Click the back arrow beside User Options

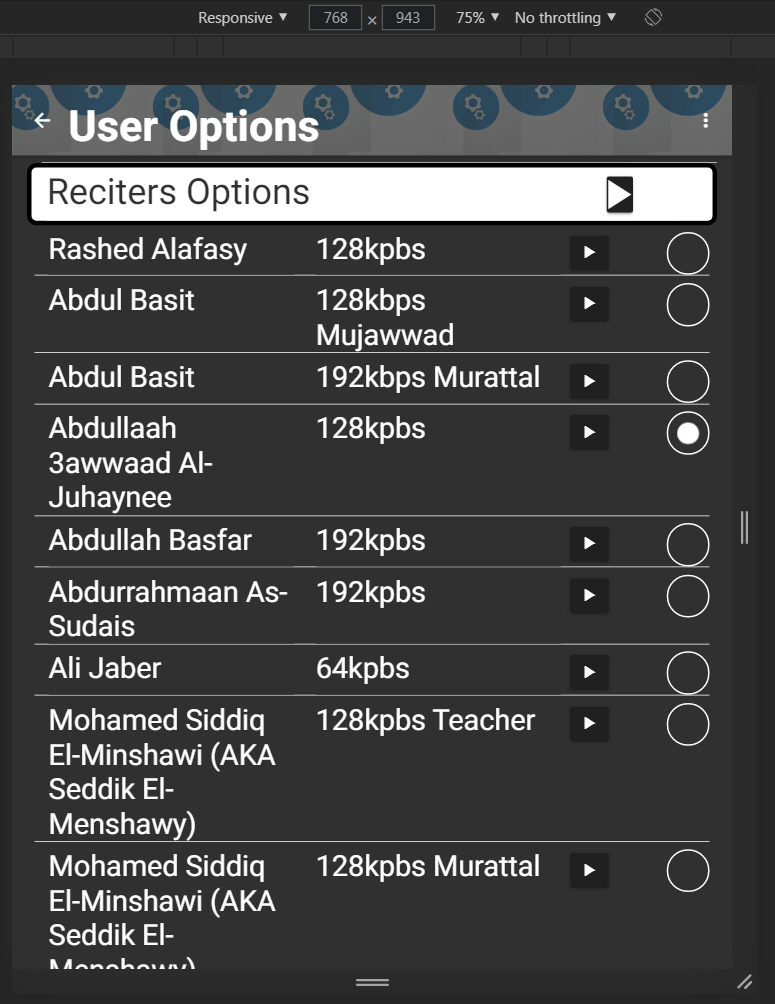tap(42, 121)
